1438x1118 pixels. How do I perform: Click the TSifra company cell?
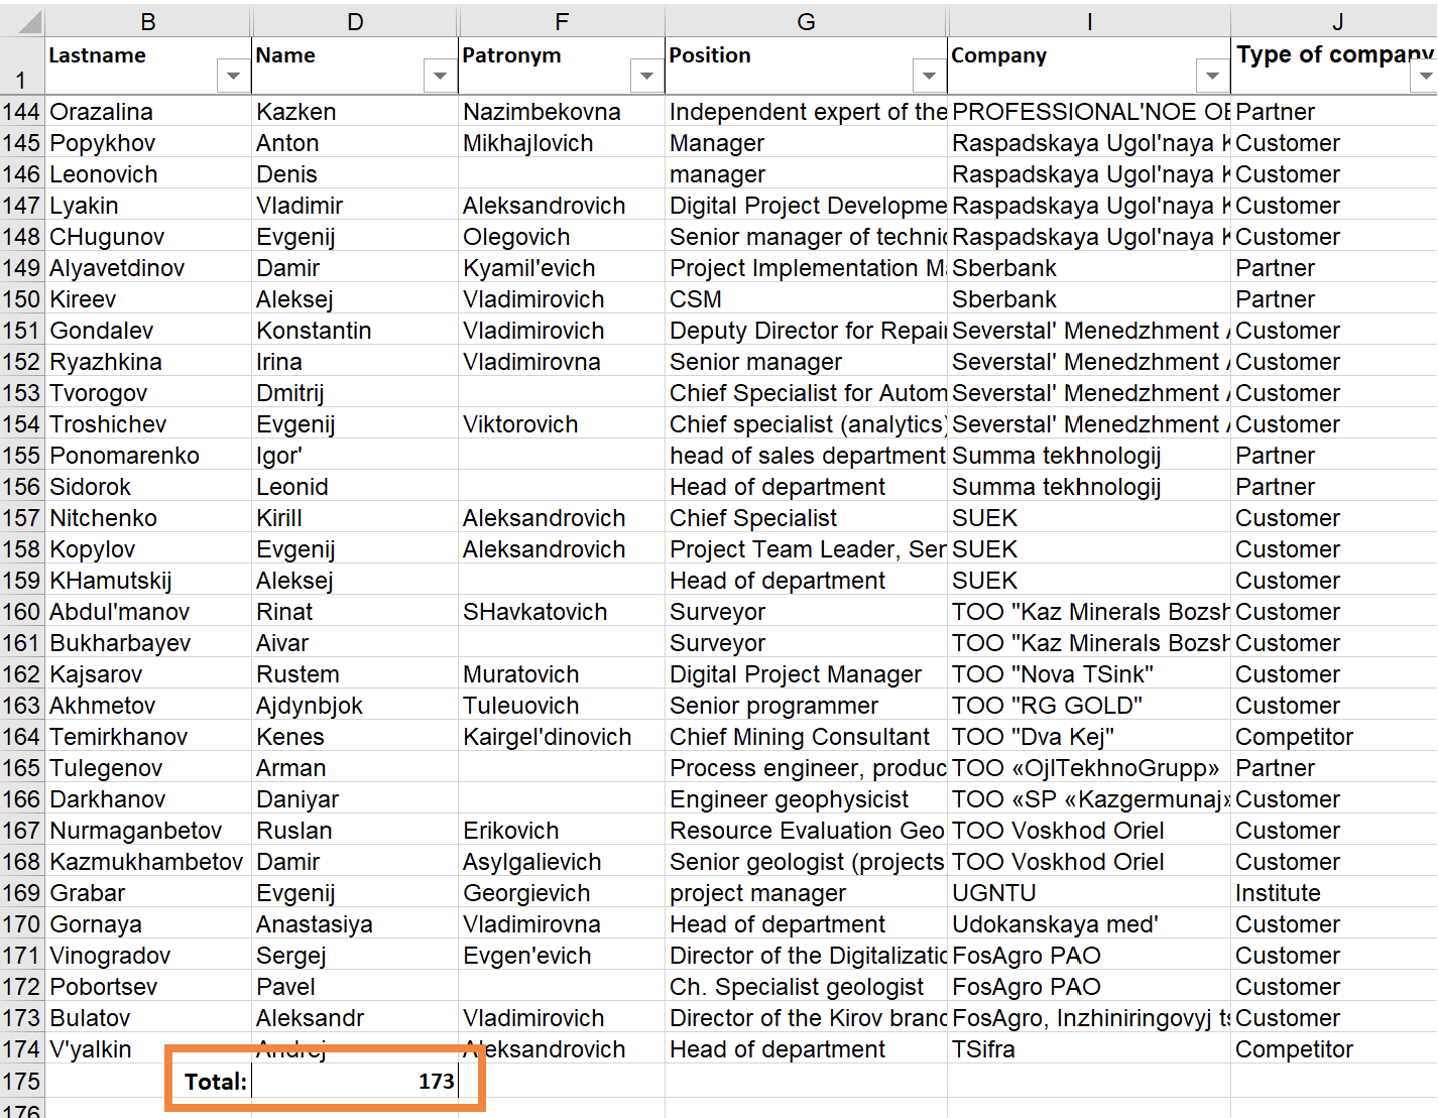tap(1089, 1049)
